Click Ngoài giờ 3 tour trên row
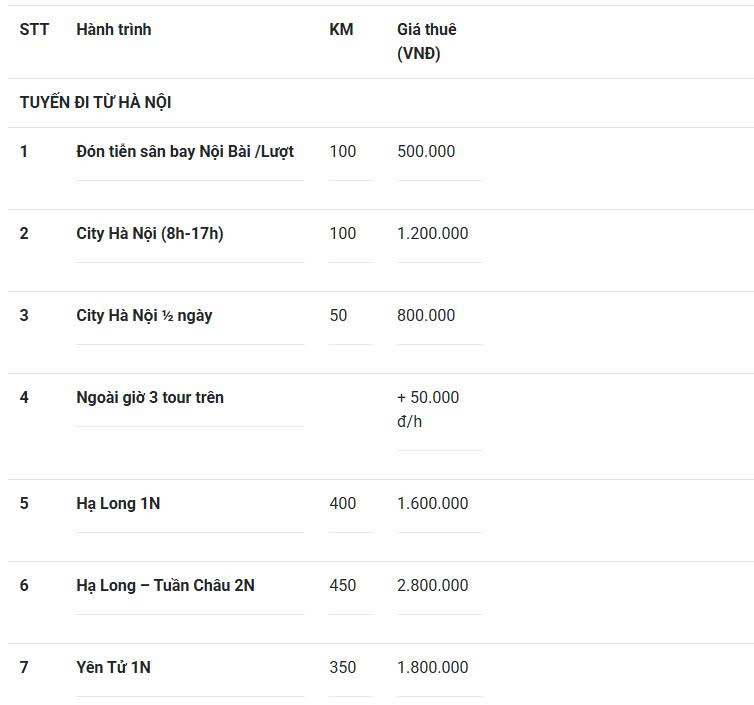 click(150, 398)
